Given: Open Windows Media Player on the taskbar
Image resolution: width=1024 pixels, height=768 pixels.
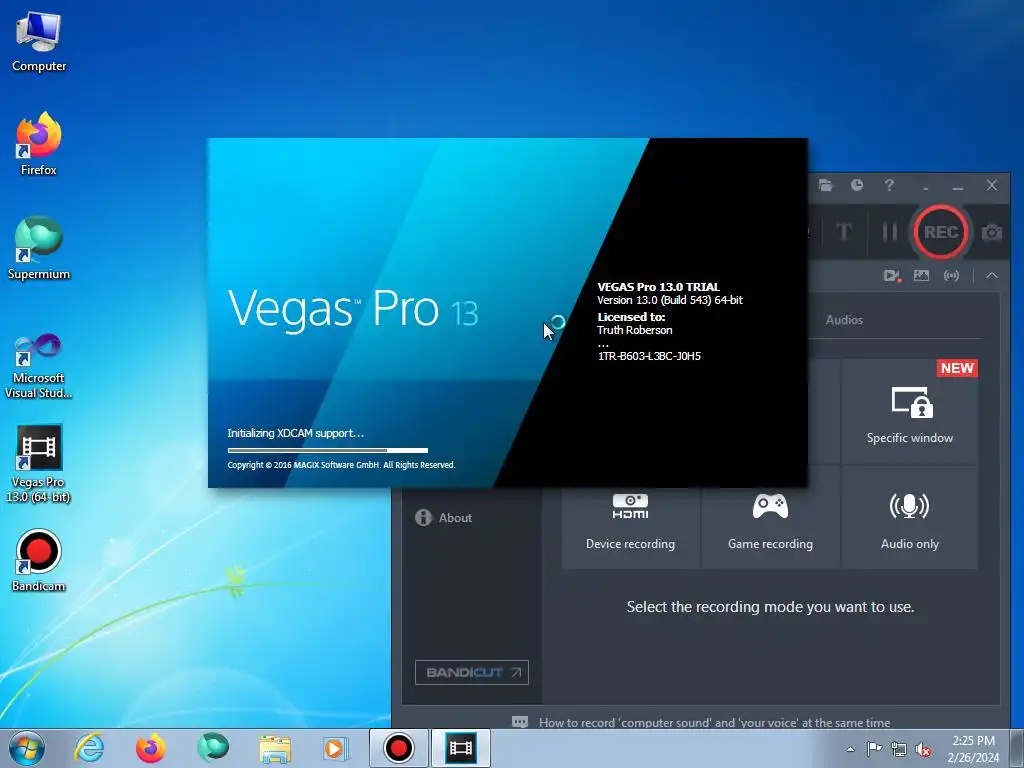Looking at the screenshot, I should [x=336, y=748].
